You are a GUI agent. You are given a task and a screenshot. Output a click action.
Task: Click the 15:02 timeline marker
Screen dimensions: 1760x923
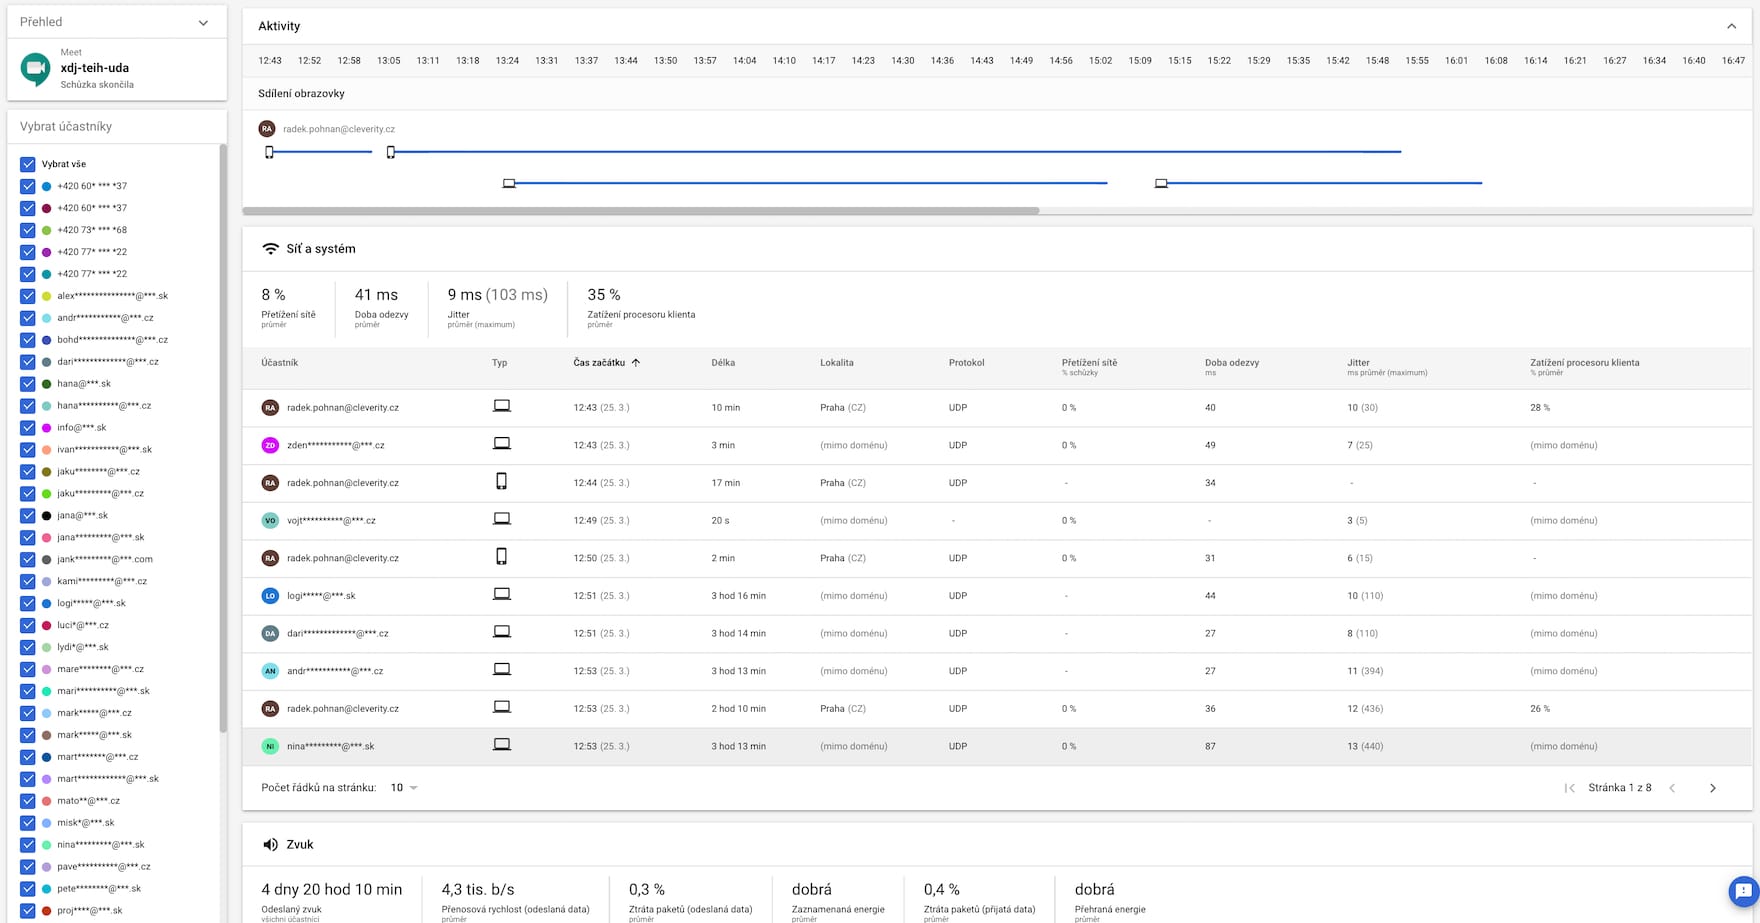point(1100,61)
